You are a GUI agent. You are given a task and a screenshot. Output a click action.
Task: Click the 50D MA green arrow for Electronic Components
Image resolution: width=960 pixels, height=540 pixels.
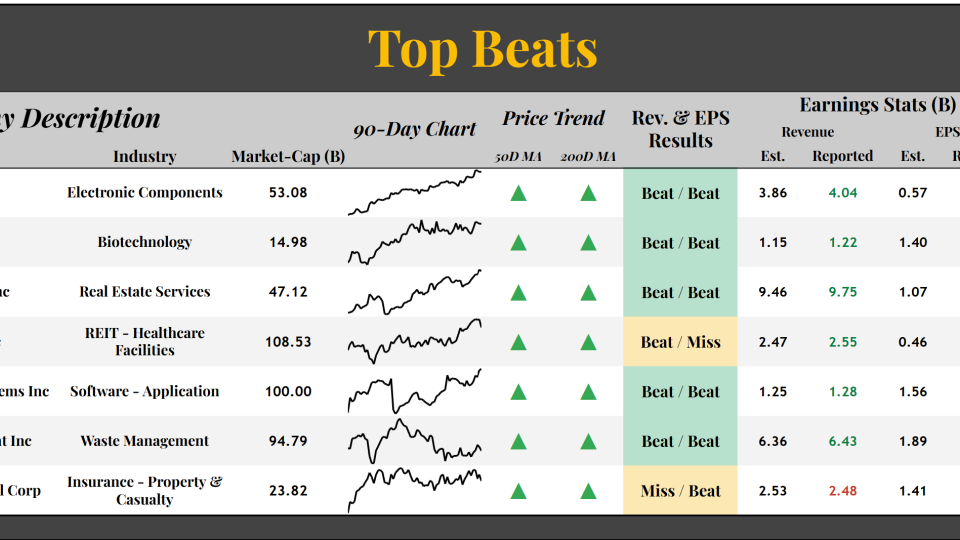coord(518,193)
